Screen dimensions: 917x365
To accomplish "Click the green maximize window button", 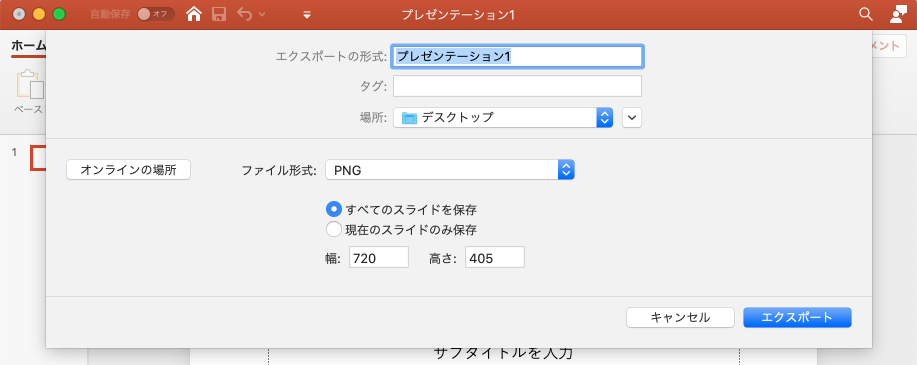I will [x=58, y=15].
